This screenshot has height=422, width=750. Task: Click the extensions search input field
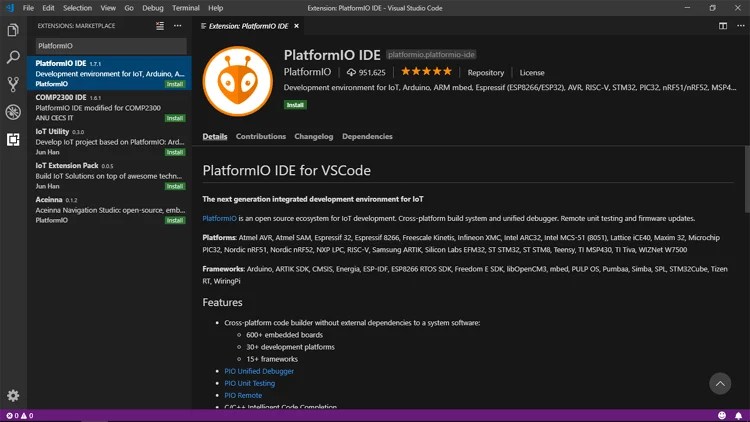pyautogui.click(x=111, y=46)
